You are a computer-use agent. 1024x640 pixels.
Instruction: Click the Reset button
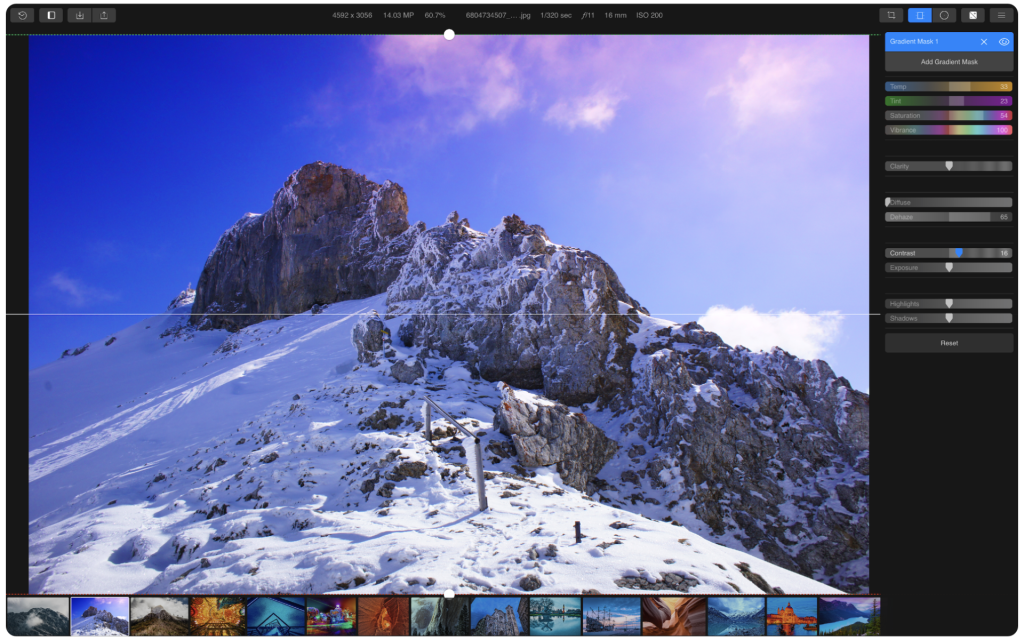(x=949, y=343)
